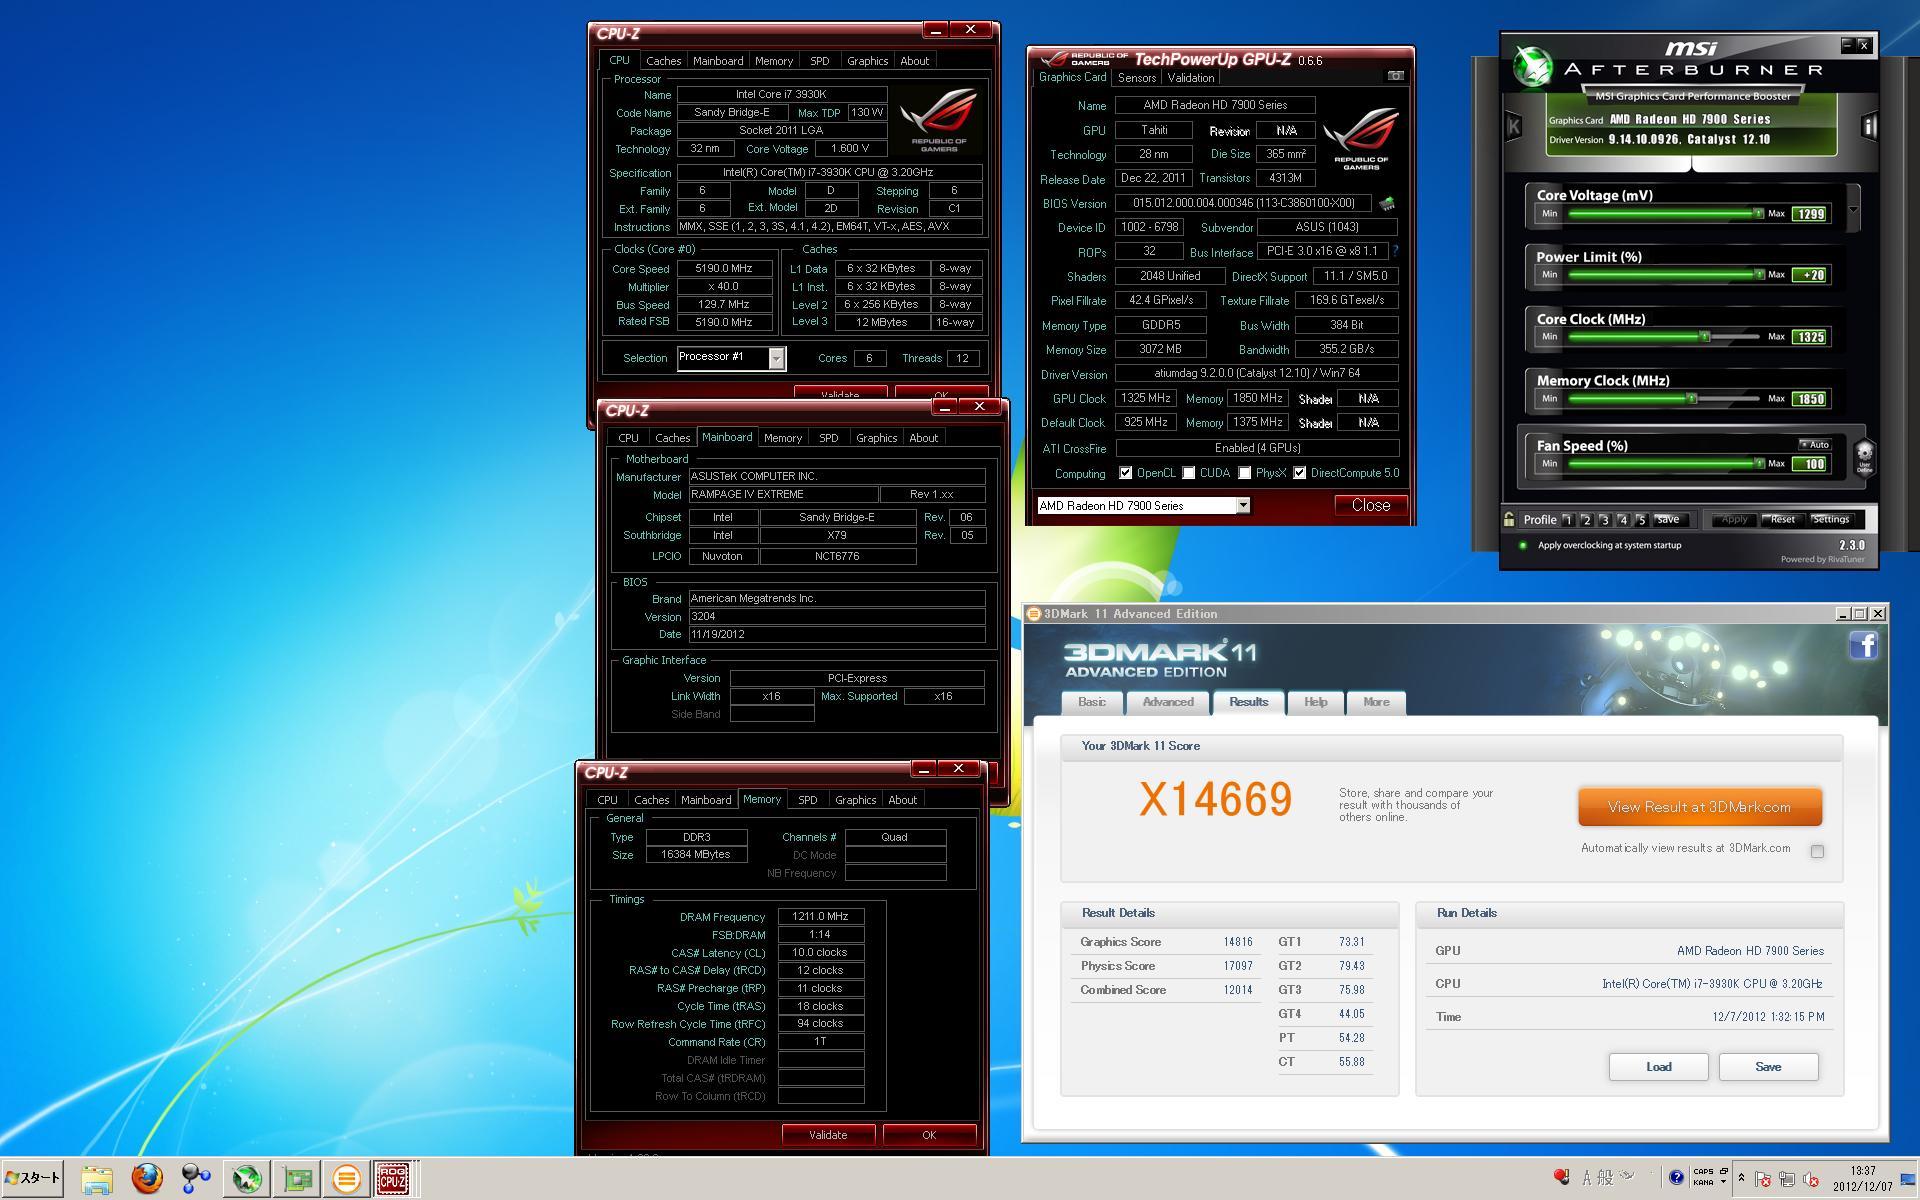Viewport: 1920px width, 1200px height.
Task: Click the Fan Speed slider handle
Action: click(x=1758, y=464)
